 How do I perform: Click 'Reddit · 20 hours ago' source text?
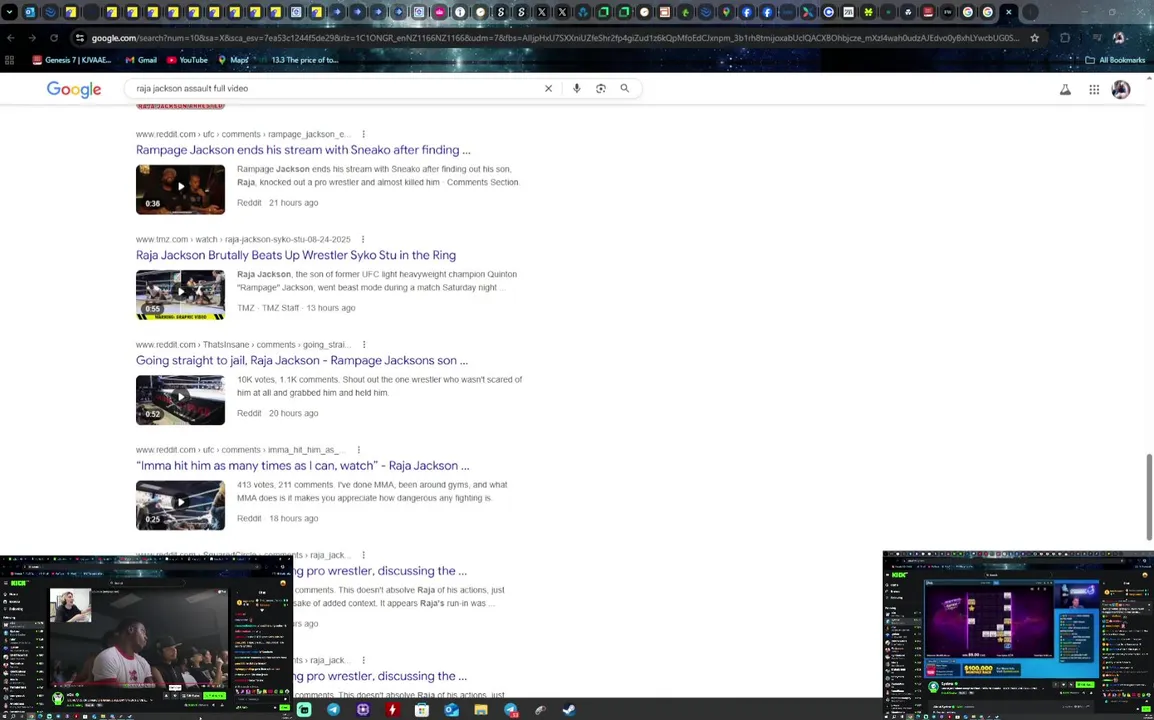277,414
